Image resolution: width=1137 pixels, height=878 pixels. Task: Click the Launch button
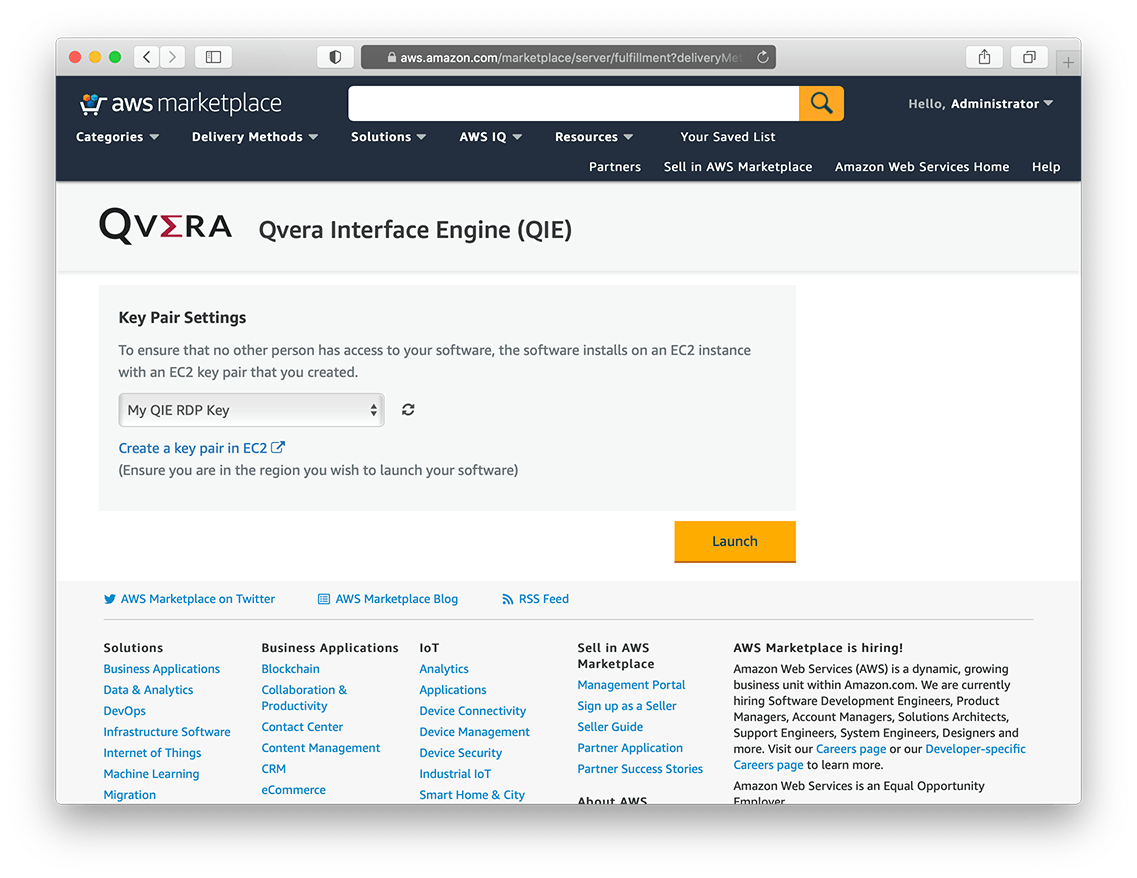click(735, 542)
